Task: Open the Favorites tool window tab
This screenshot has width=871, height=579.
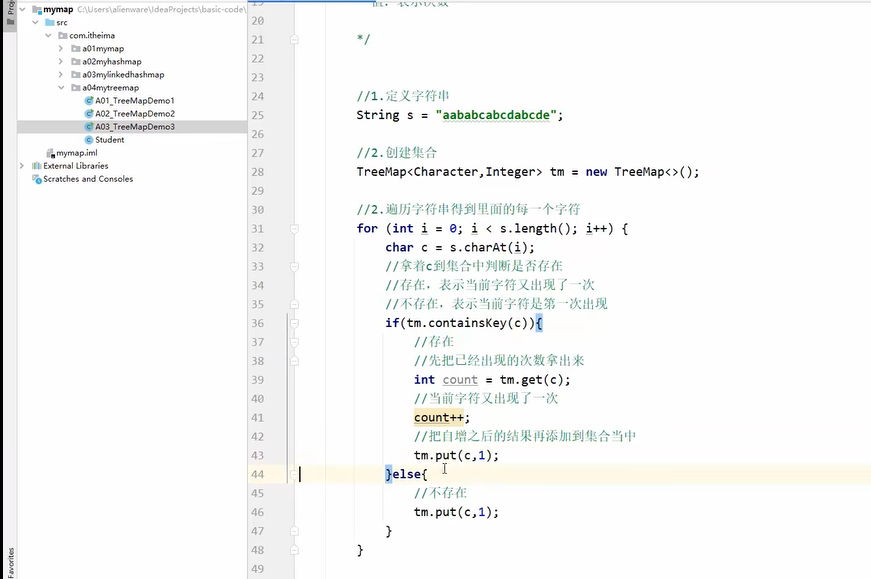Action: coord(8,560)
